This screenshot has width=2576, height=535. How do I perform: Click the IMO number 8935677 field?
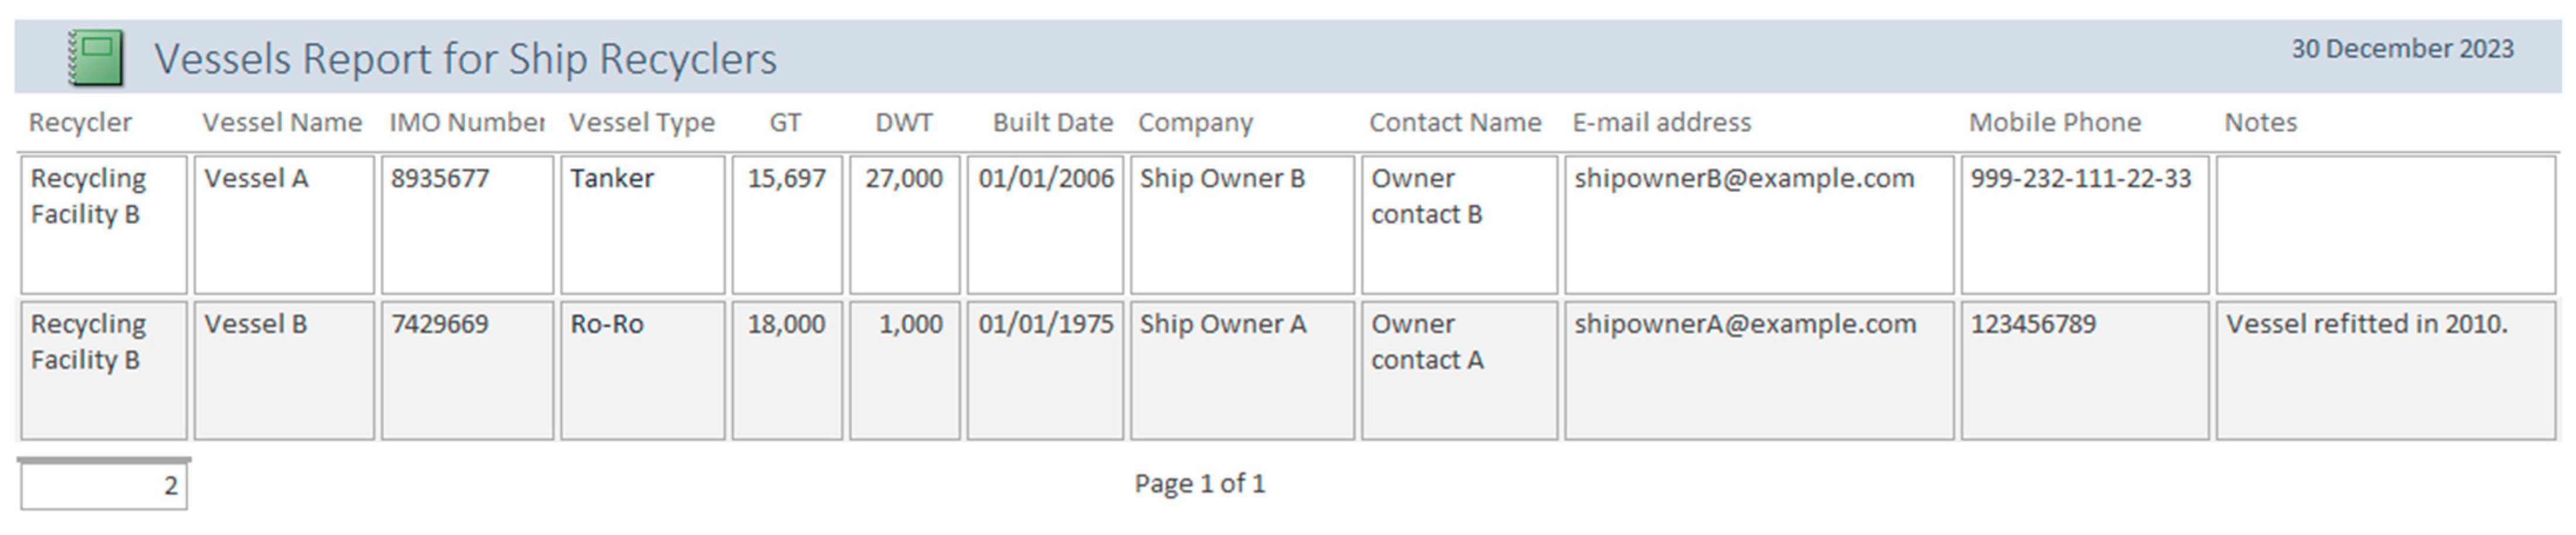coord(467,224)
